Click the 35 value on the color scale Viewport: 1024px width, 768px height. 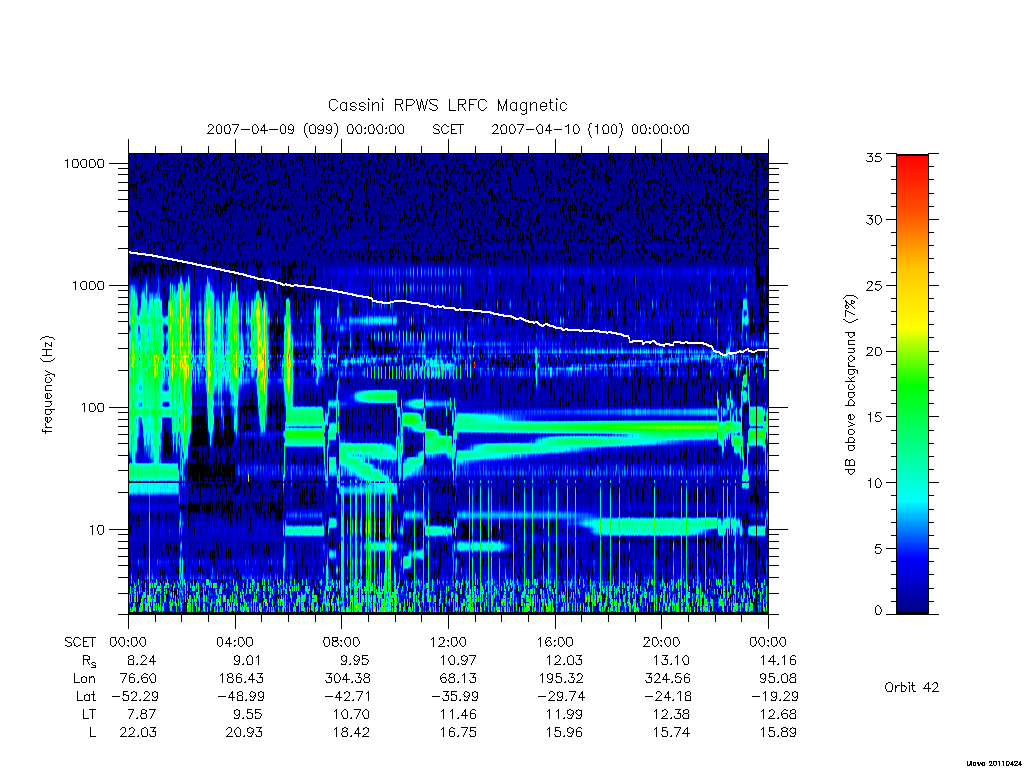tap(874, 157)
